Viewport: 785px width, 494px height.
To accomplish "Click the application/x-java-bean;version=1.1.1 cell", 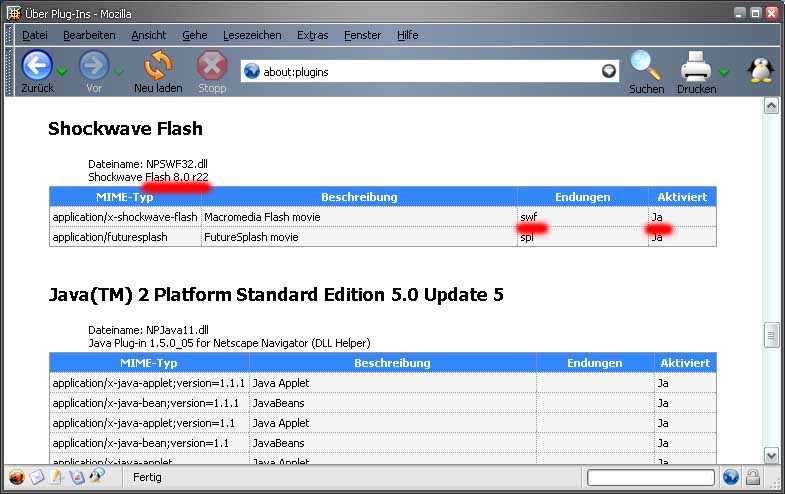I will 149,403.
